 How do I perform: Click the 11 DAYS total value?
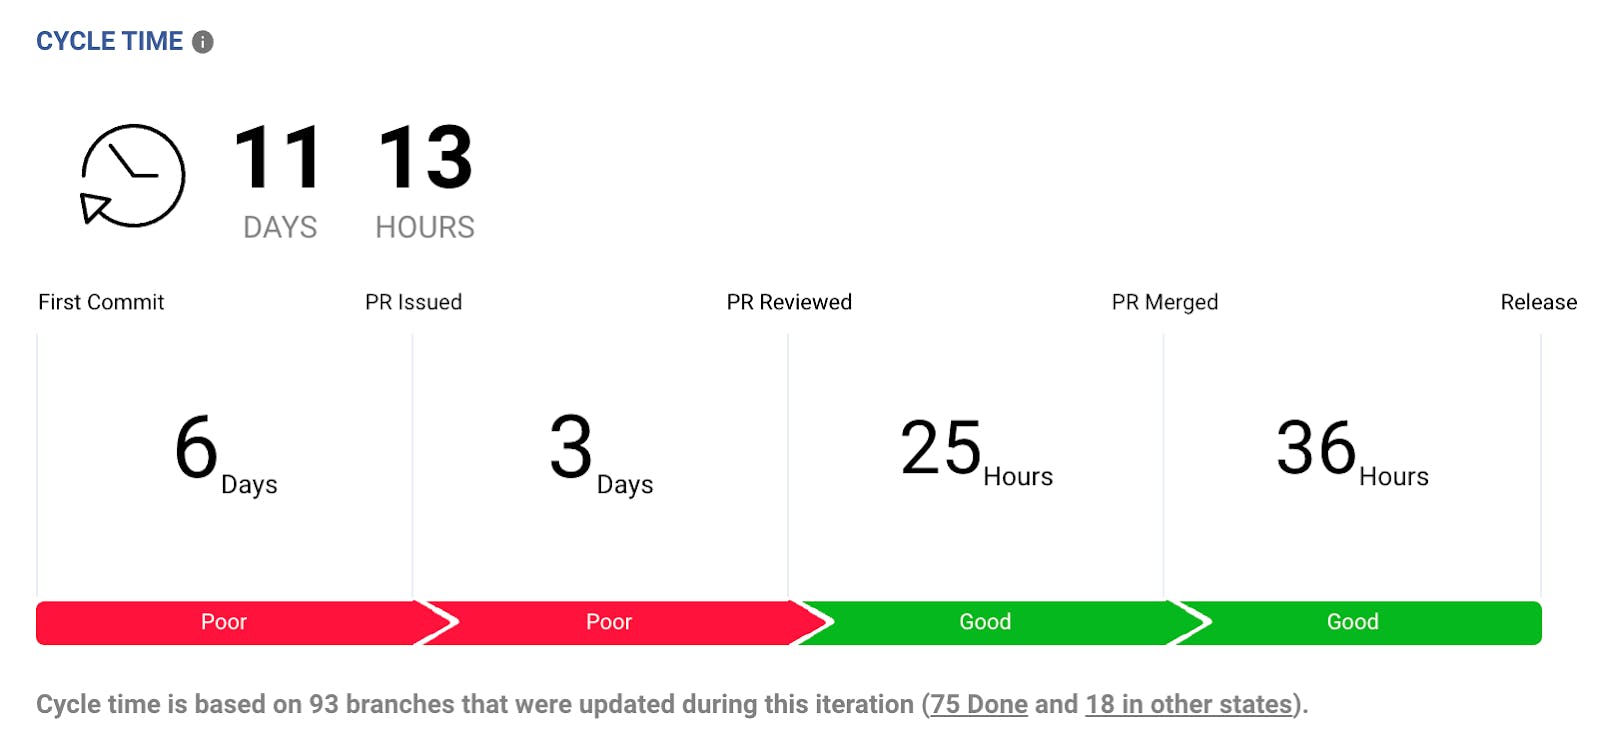279,178
